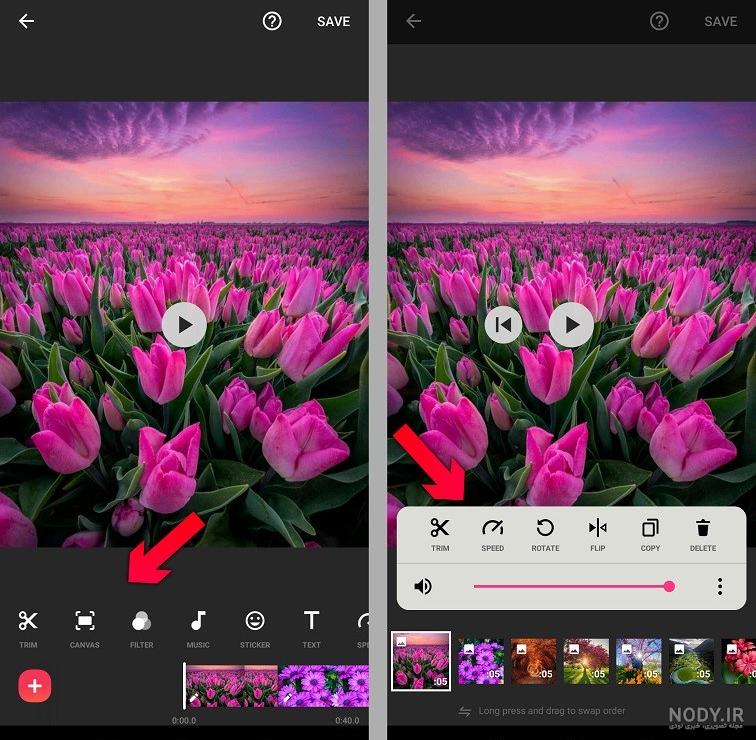Select the green valley road thumbnail
Viewport: 756px width, 740px height.
[x=691, y=661]
